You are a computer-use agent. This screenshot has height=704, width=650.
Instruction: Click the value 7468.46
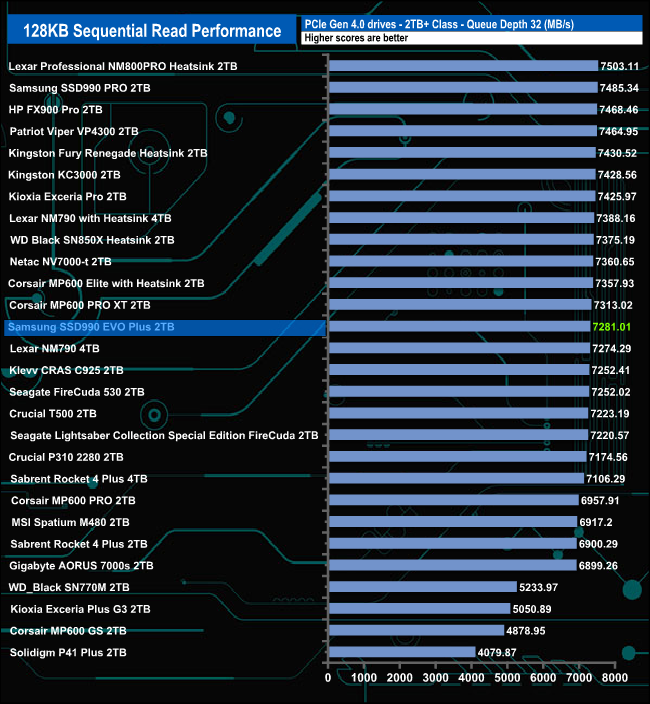[x=619, y=110]
